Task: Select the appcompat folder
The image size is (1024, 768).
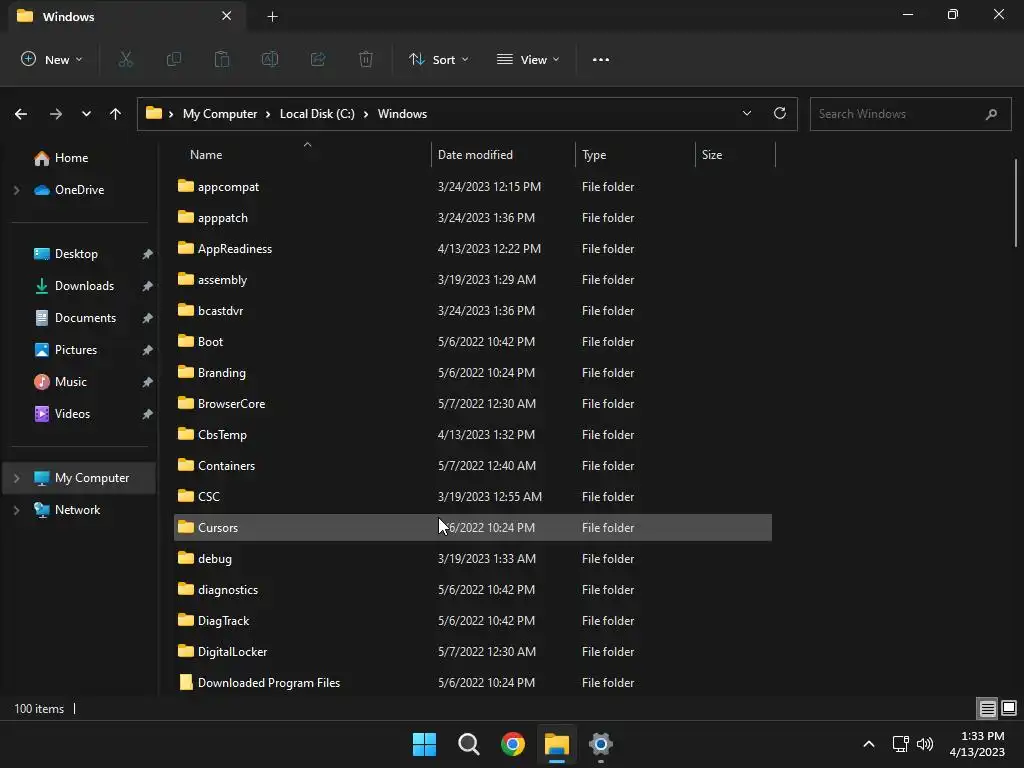Action: click(473, 187)
